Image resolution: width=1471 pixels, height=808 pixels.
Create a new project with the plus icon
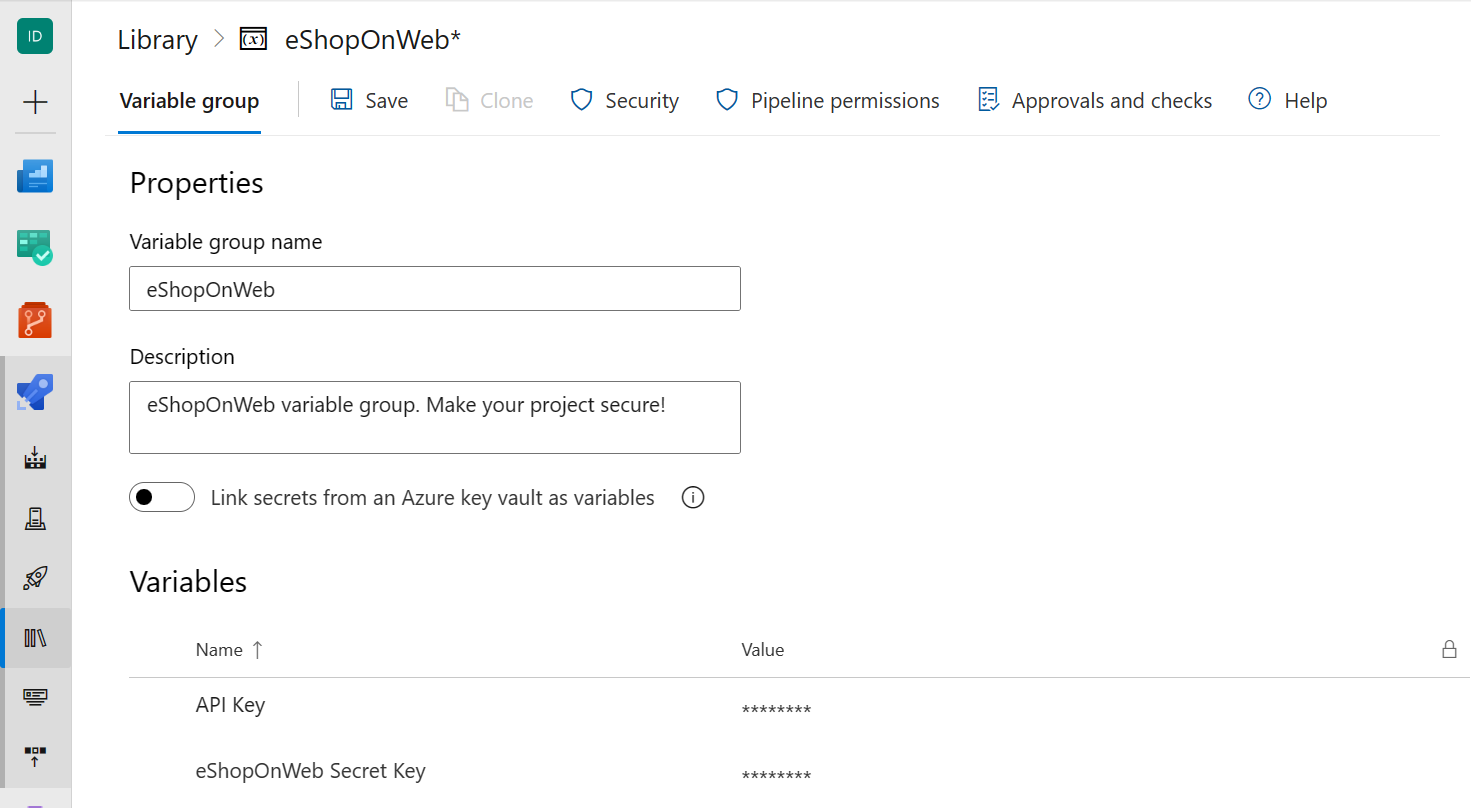tap(35, 101)
